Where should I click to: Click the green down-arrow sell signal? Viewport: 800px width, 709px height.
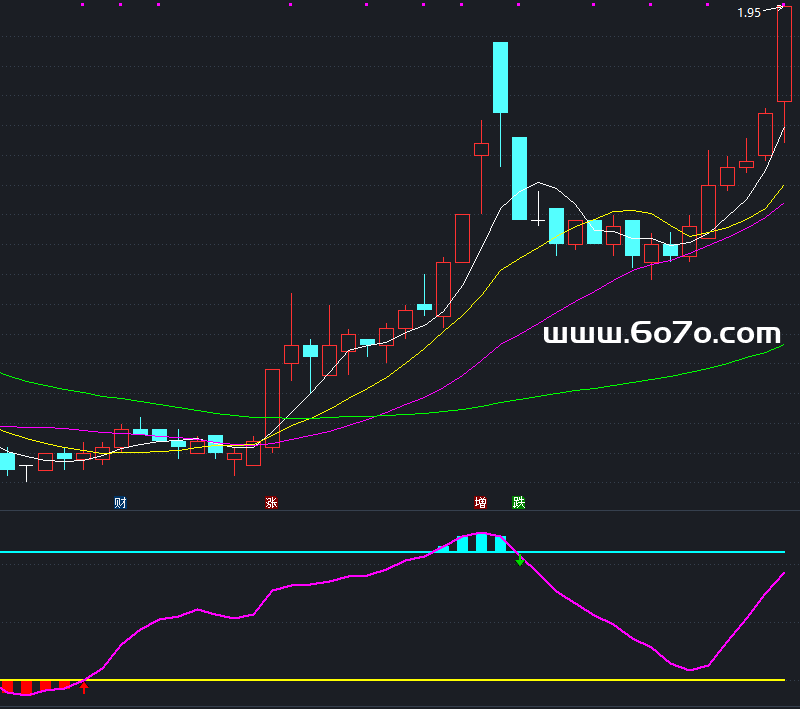coord(520,560)
